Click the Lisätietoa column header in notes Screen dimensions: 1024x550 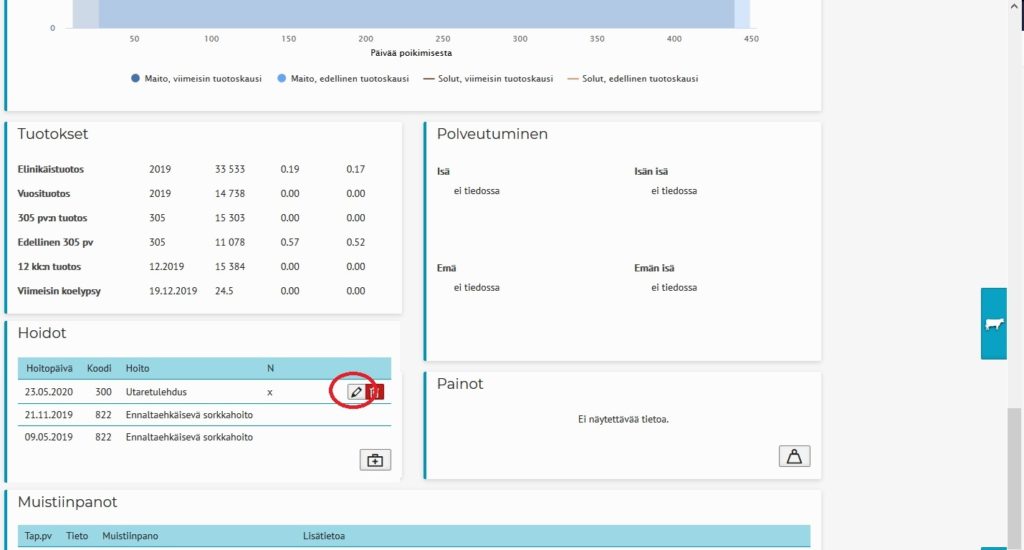click(324, 536)
